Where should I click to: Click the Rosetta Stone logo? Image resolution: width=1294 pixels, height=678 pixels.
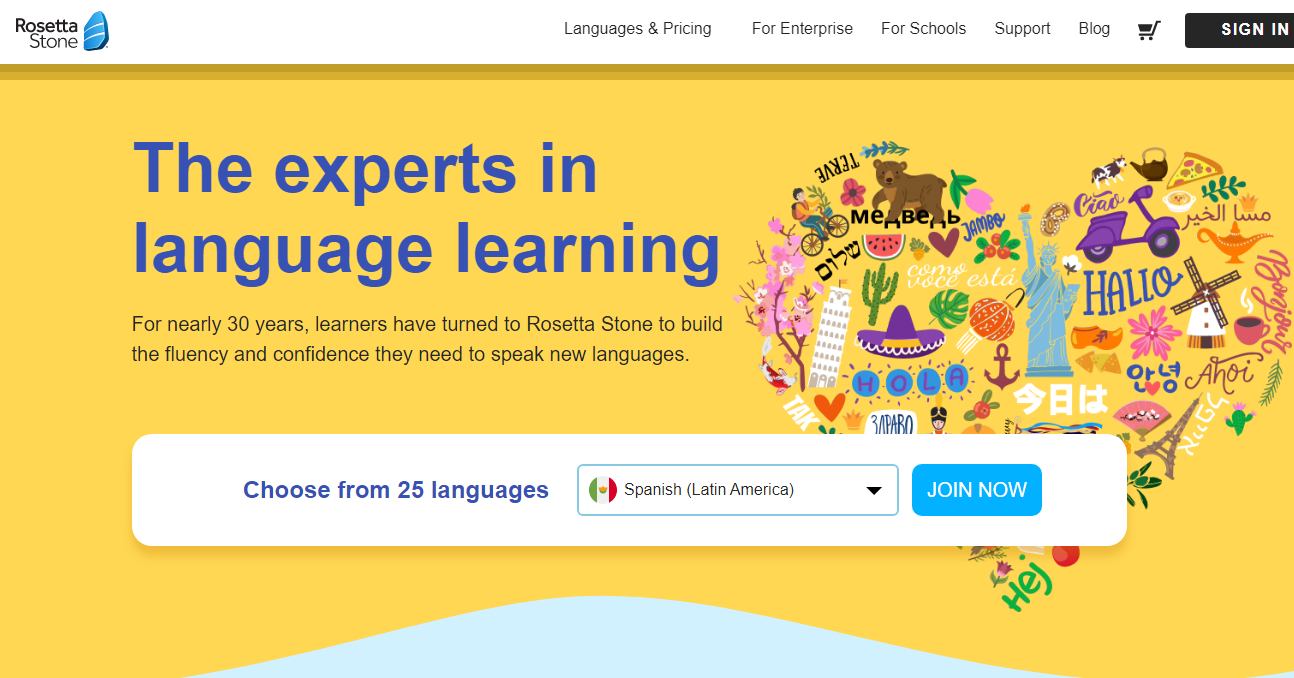pyautogui.click(x=62, y=31)
